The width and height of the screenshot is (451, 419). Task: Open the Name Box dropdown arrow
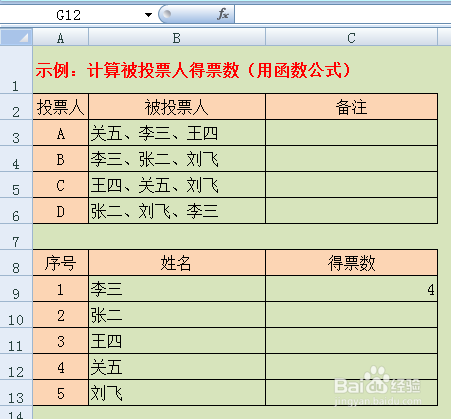[148, 15]
